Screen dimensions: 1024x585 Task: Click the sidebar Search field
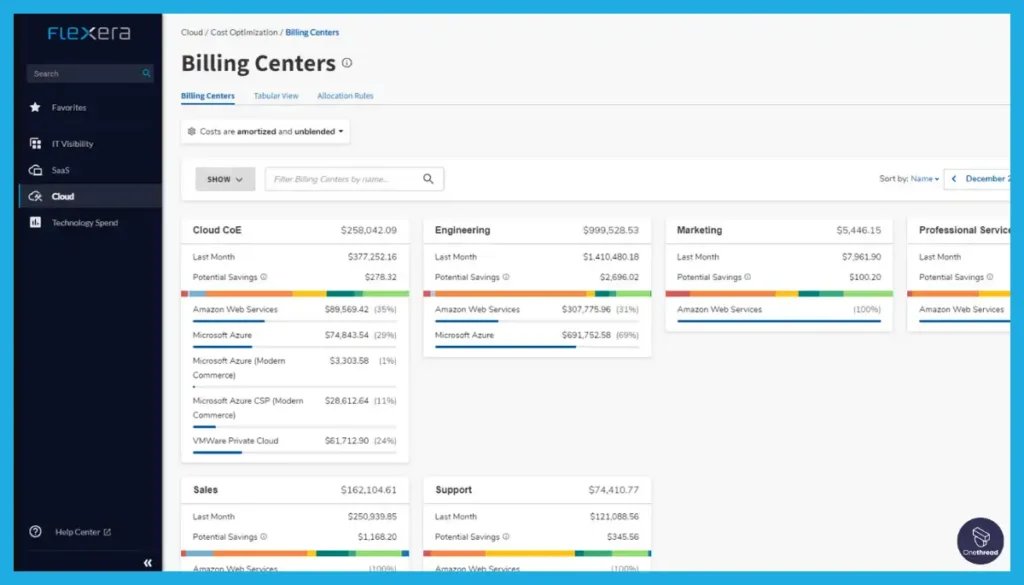click(x=90, y=74)
